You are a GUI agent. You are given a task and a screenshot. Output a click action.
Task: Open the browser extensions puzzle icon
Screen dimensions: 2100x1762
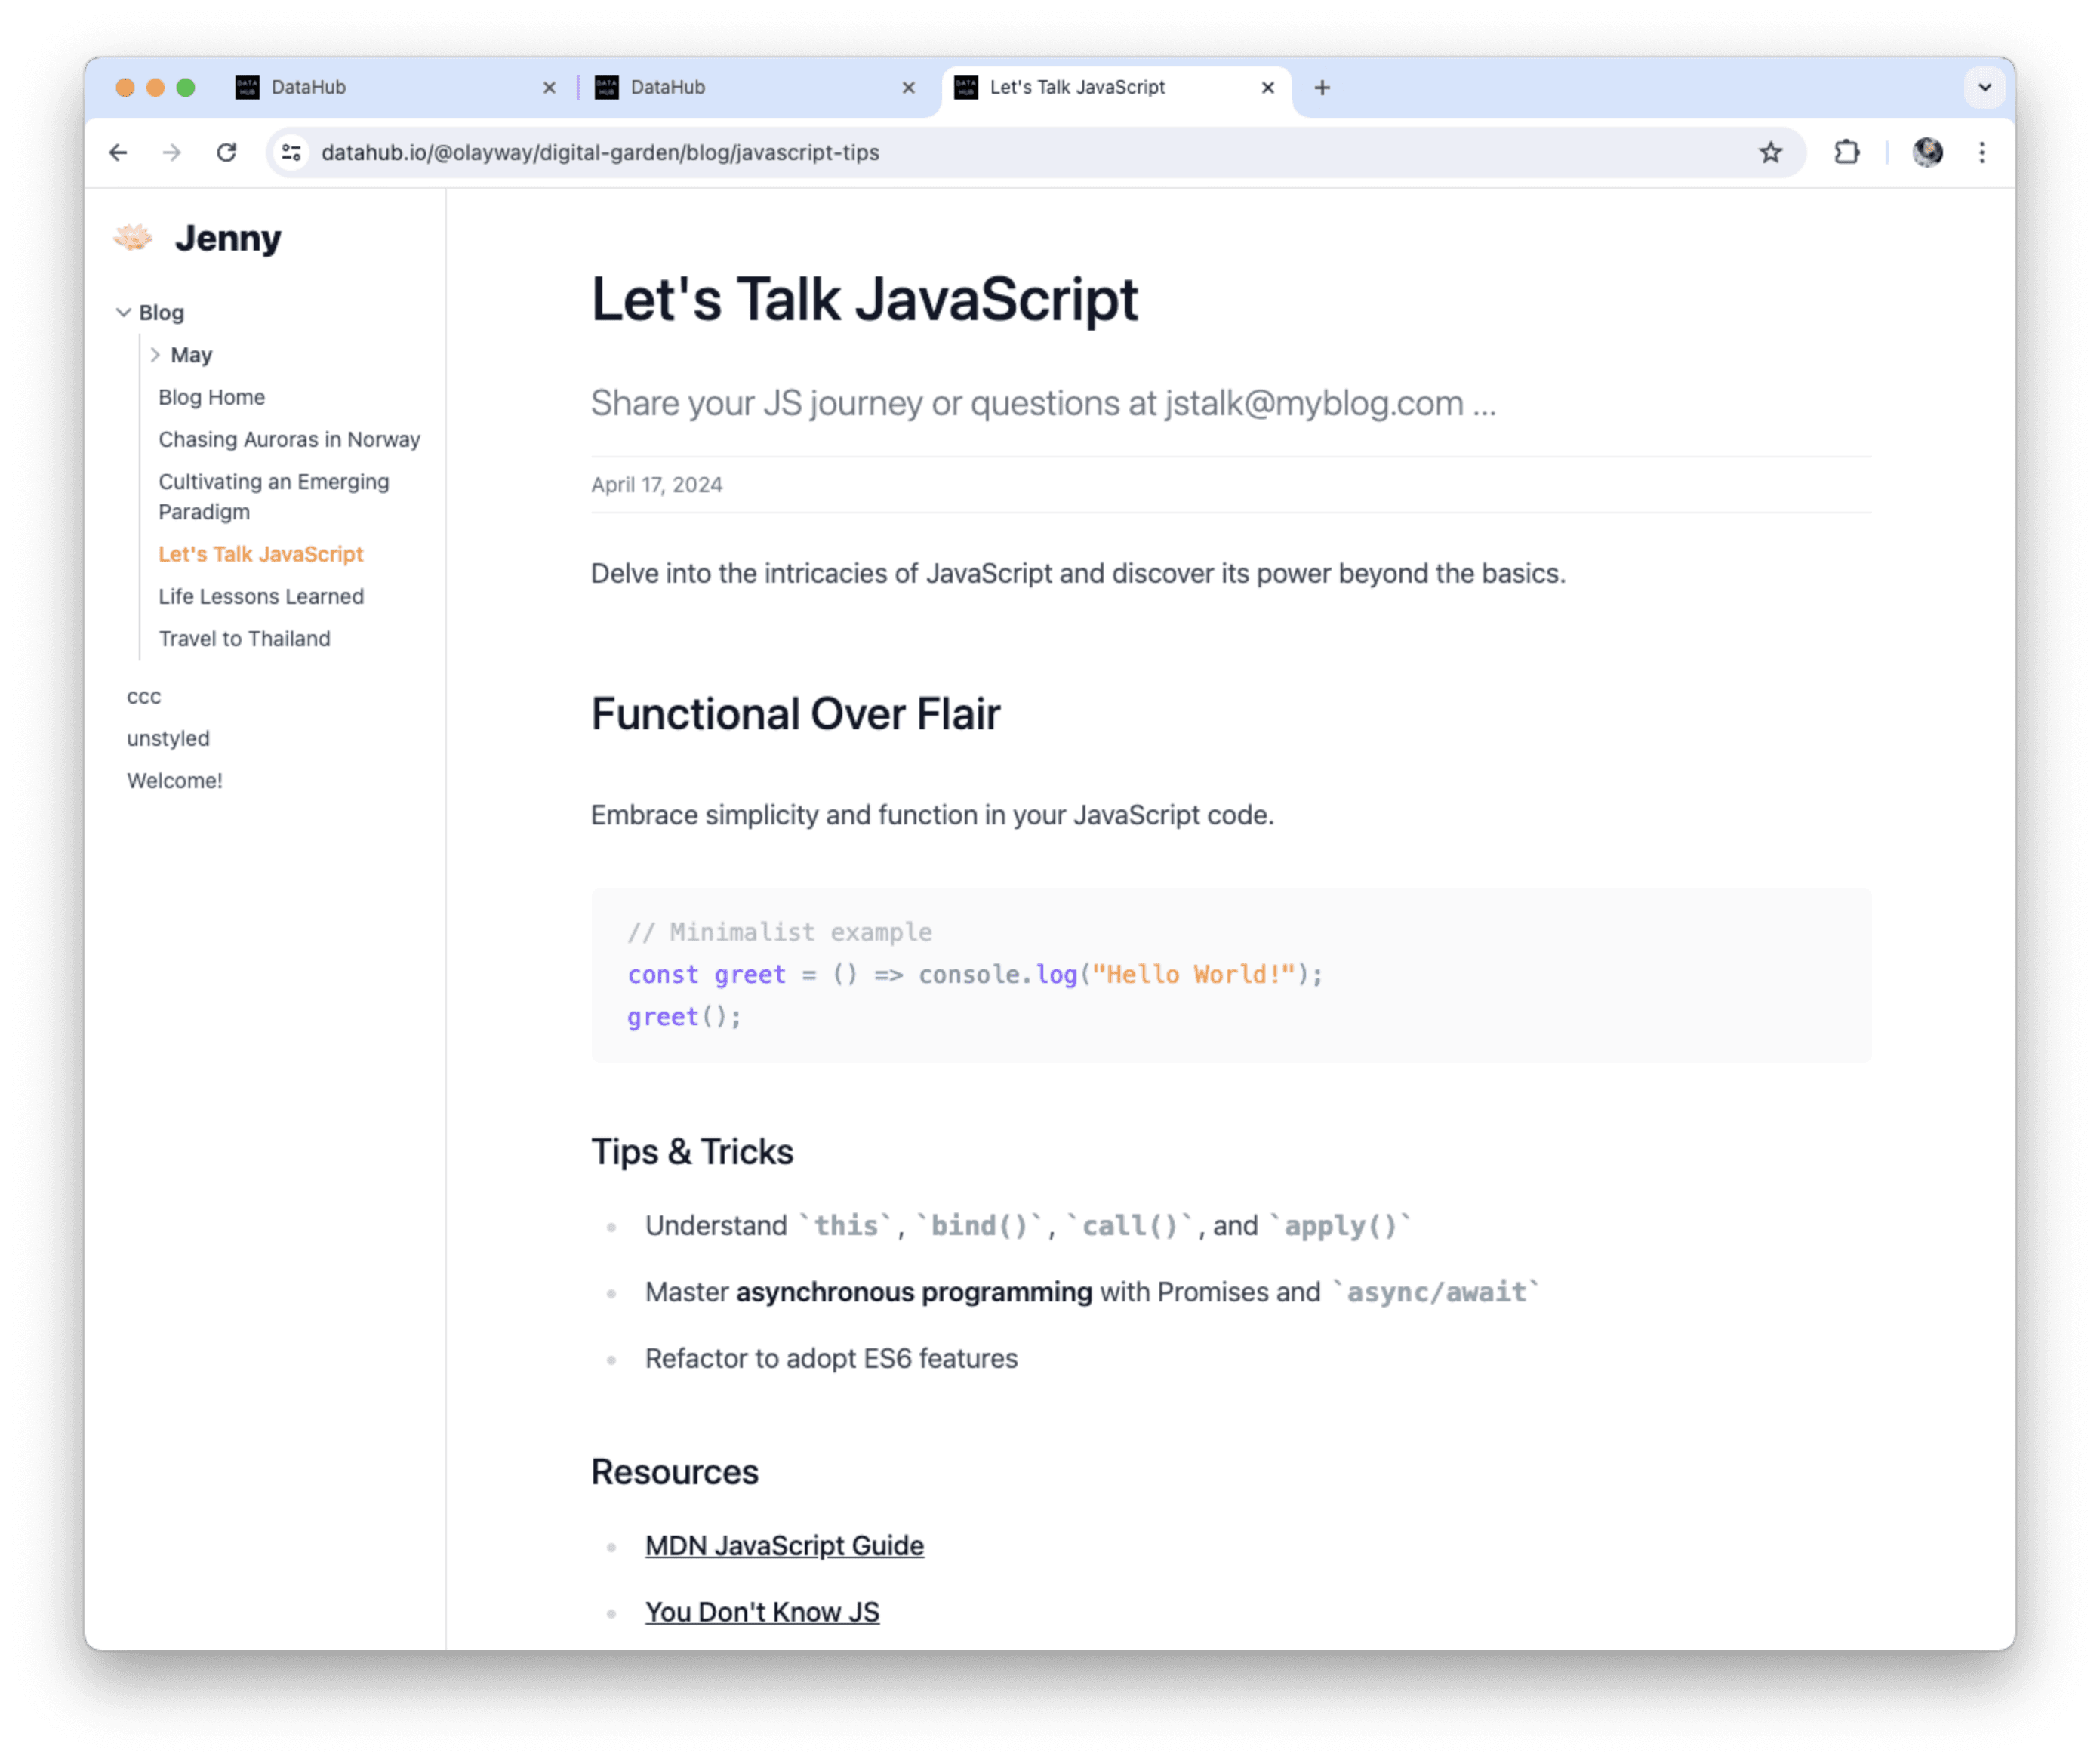pos(1846,152)
